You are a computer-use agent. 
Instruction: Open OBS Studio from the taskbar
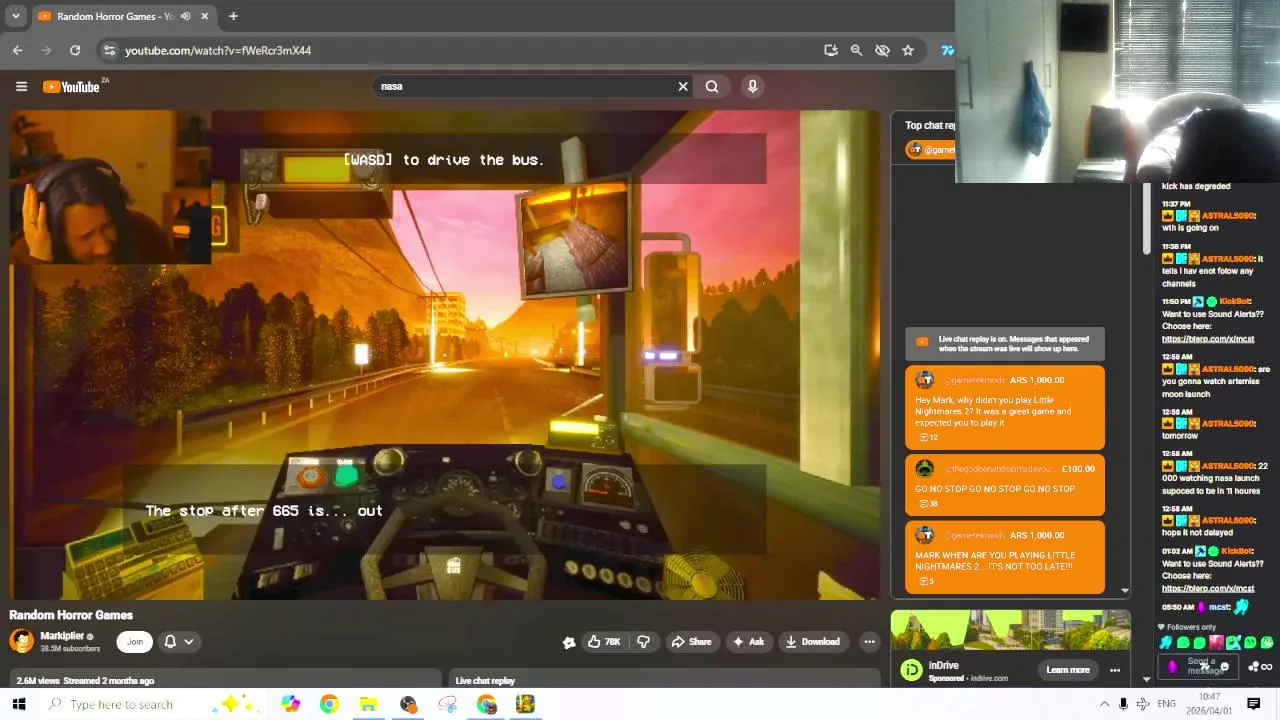[408, 704]
